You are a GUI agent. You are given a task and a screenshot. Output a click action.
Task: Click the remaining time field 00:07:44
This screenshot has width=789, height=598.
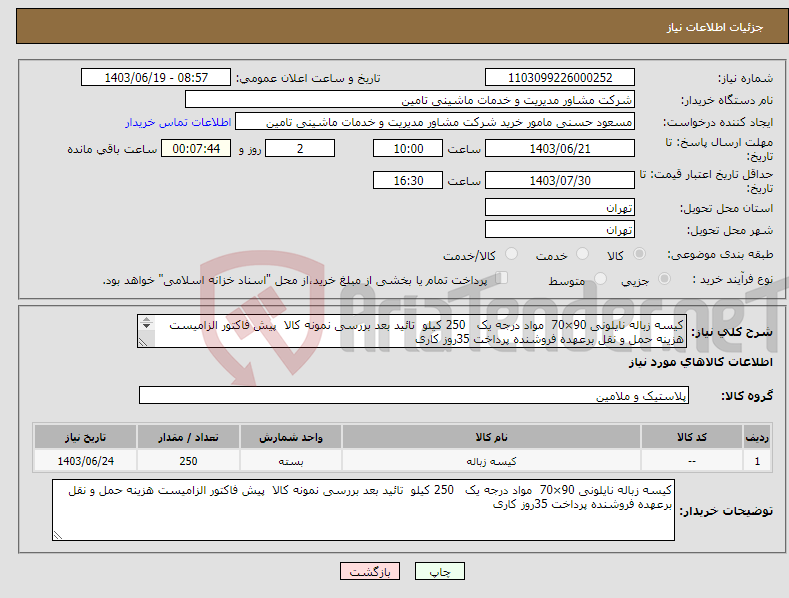pos(196,148)
